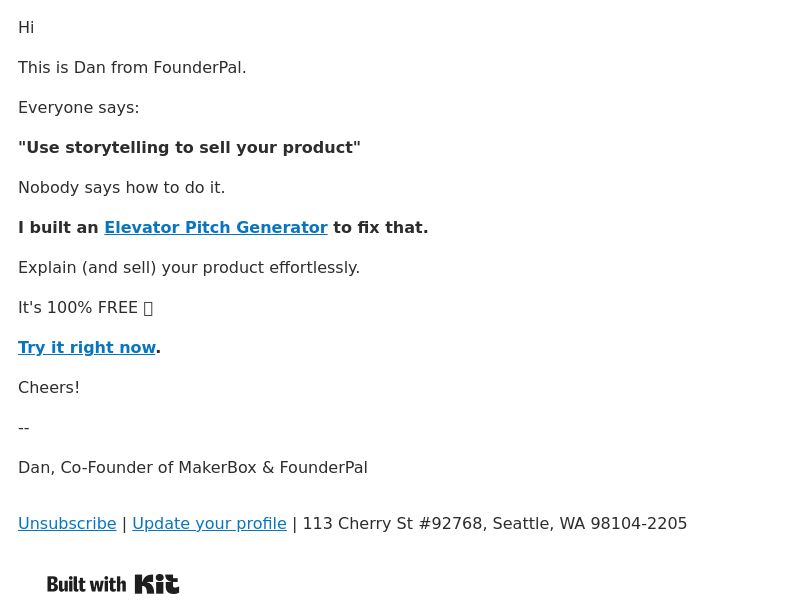Click the "It's 100% FREE" text

(x=78, y=308)
